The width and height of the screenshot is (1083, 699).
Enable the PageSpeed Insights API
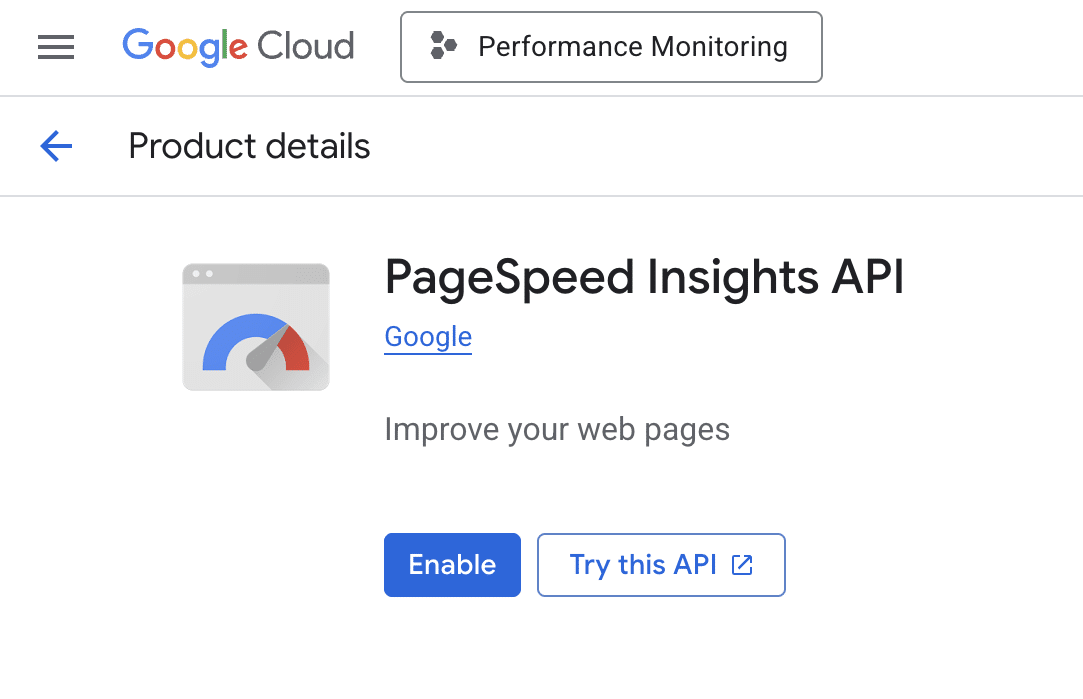point(452,564)
